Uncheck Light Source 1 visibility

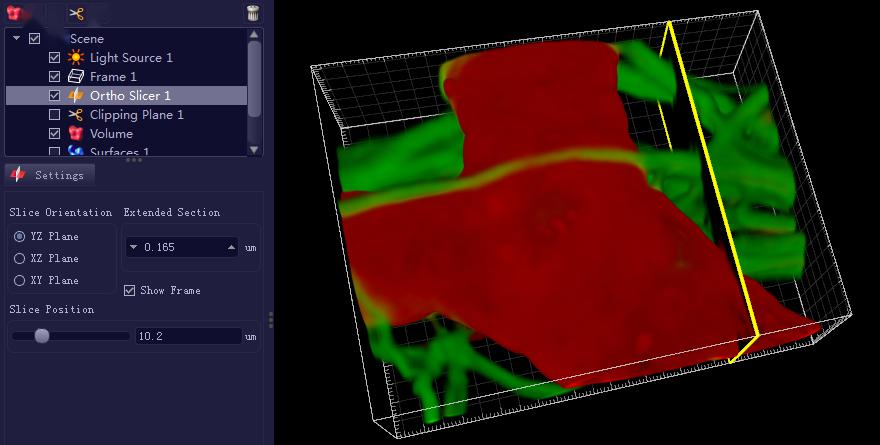click(54, 57)
